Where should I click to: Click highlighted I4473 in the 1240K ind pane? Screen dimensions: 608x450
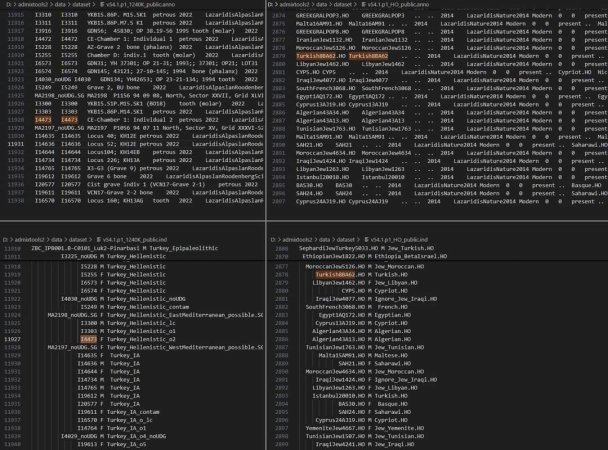point(88,339)
